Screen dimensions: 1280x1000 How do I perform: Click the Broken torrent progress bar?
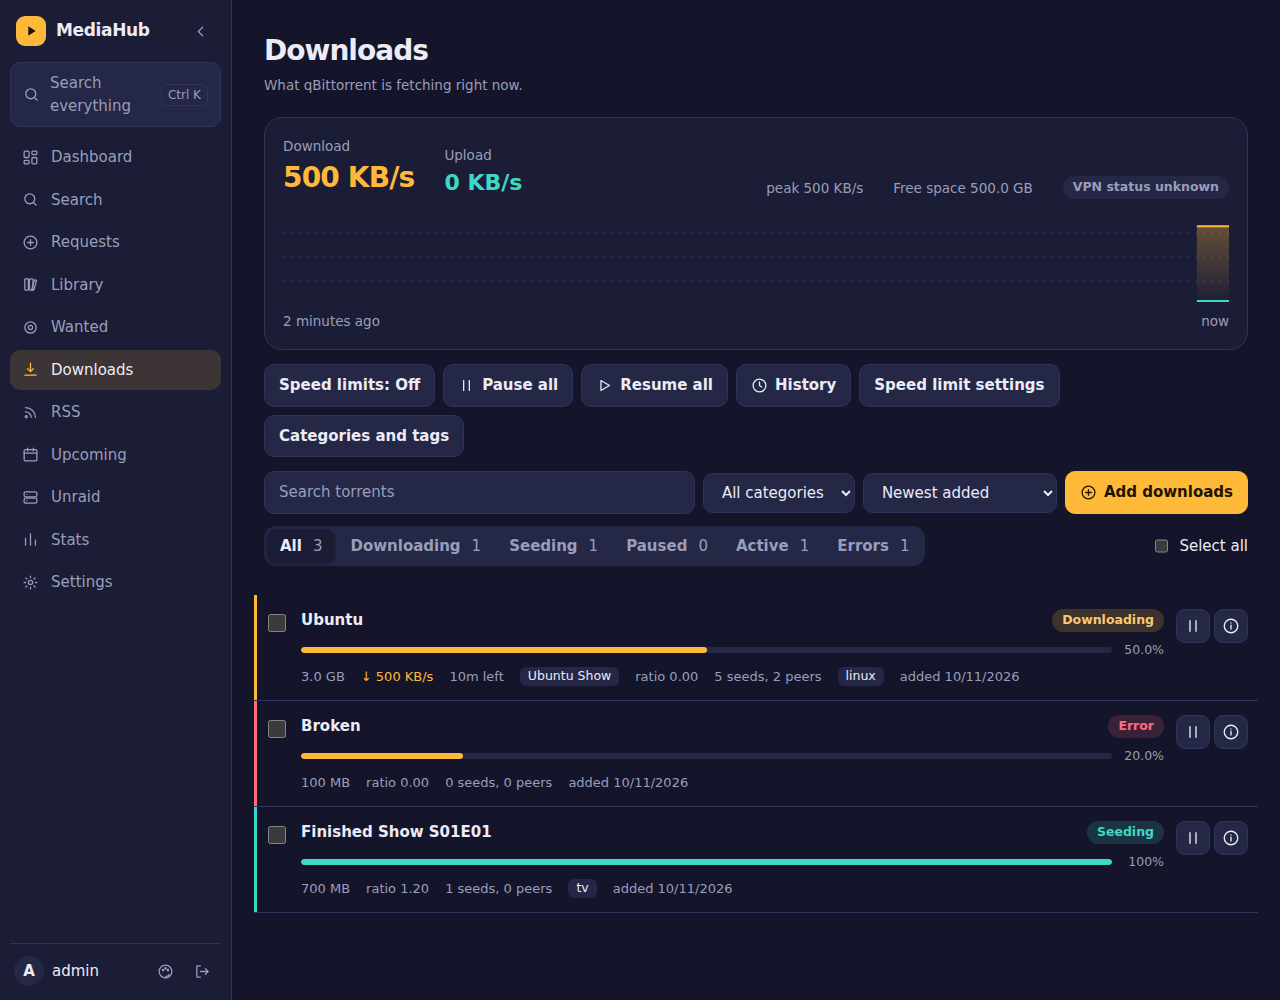point(706,756)
